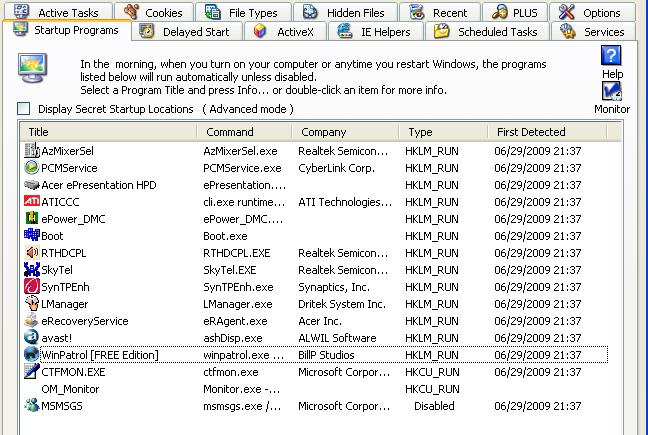The width and height of the screenshot is (648, 435).
Task: Click the Help question mark icon
Action: pos(612,57)
